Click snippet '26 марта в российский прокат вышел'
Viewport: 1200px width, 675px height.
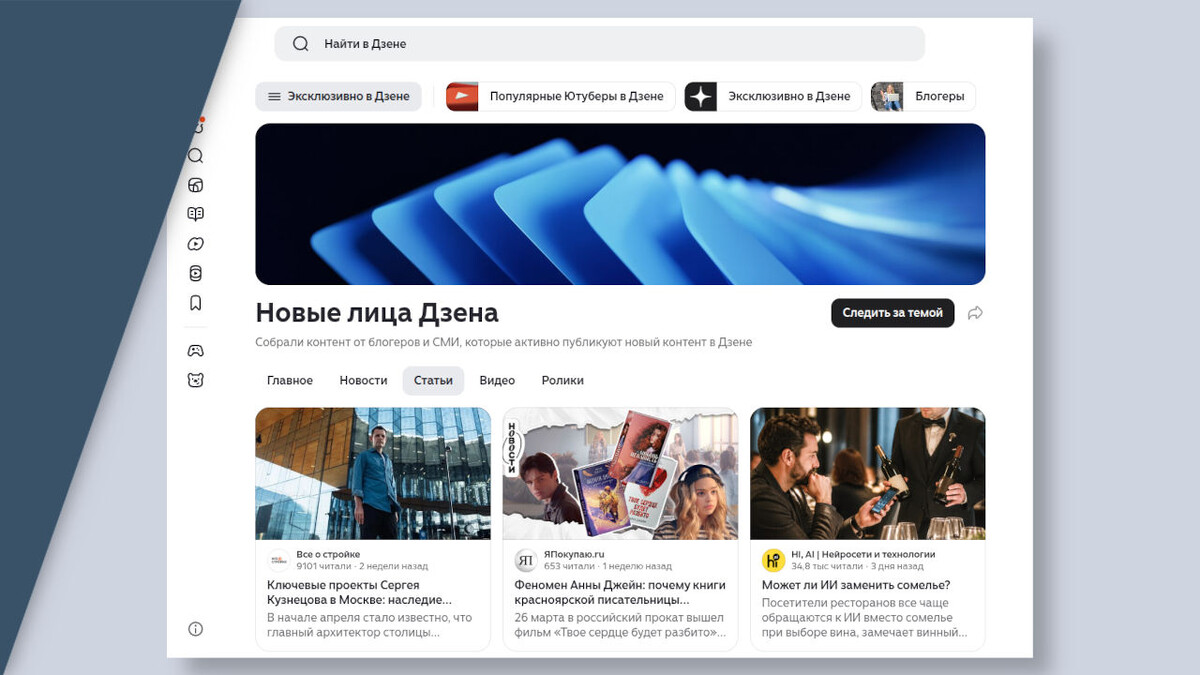pos(620,625)
